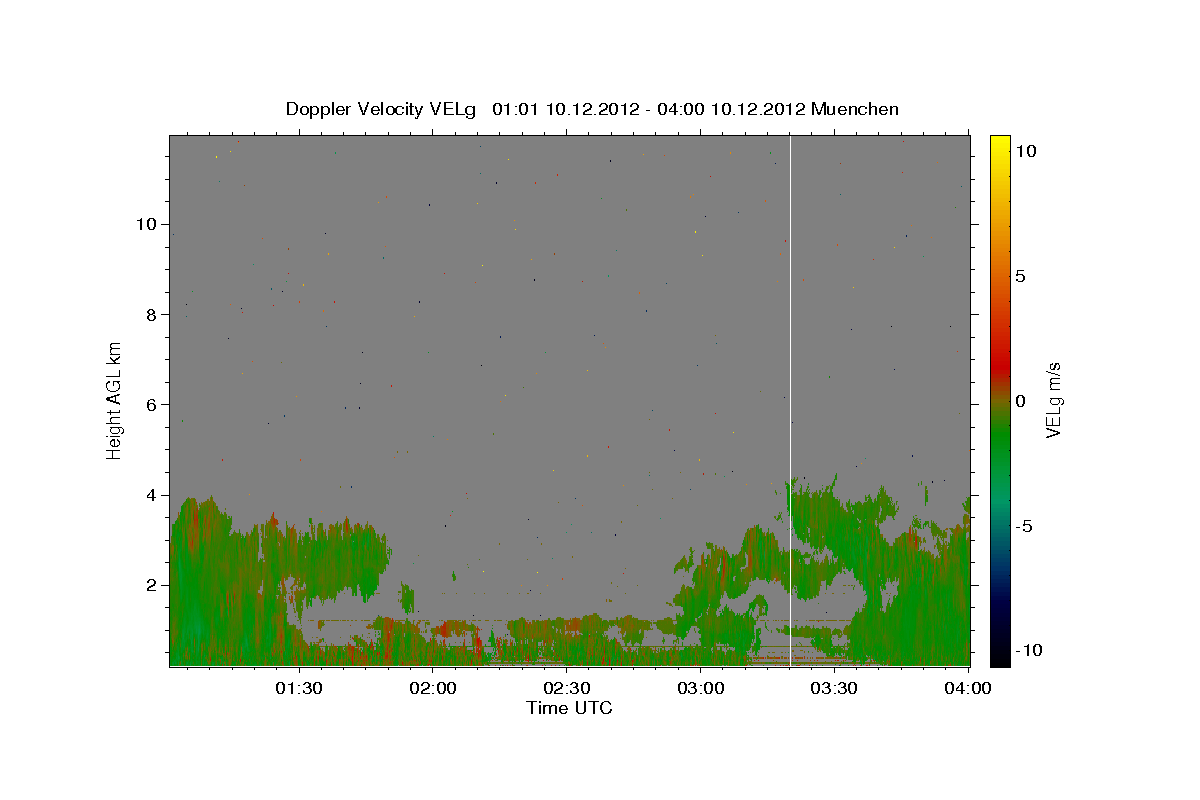The width and height of the screenshot is (1200, 800).
Task: Click the 02:30 time tick label
Action: tap(566, 689)
